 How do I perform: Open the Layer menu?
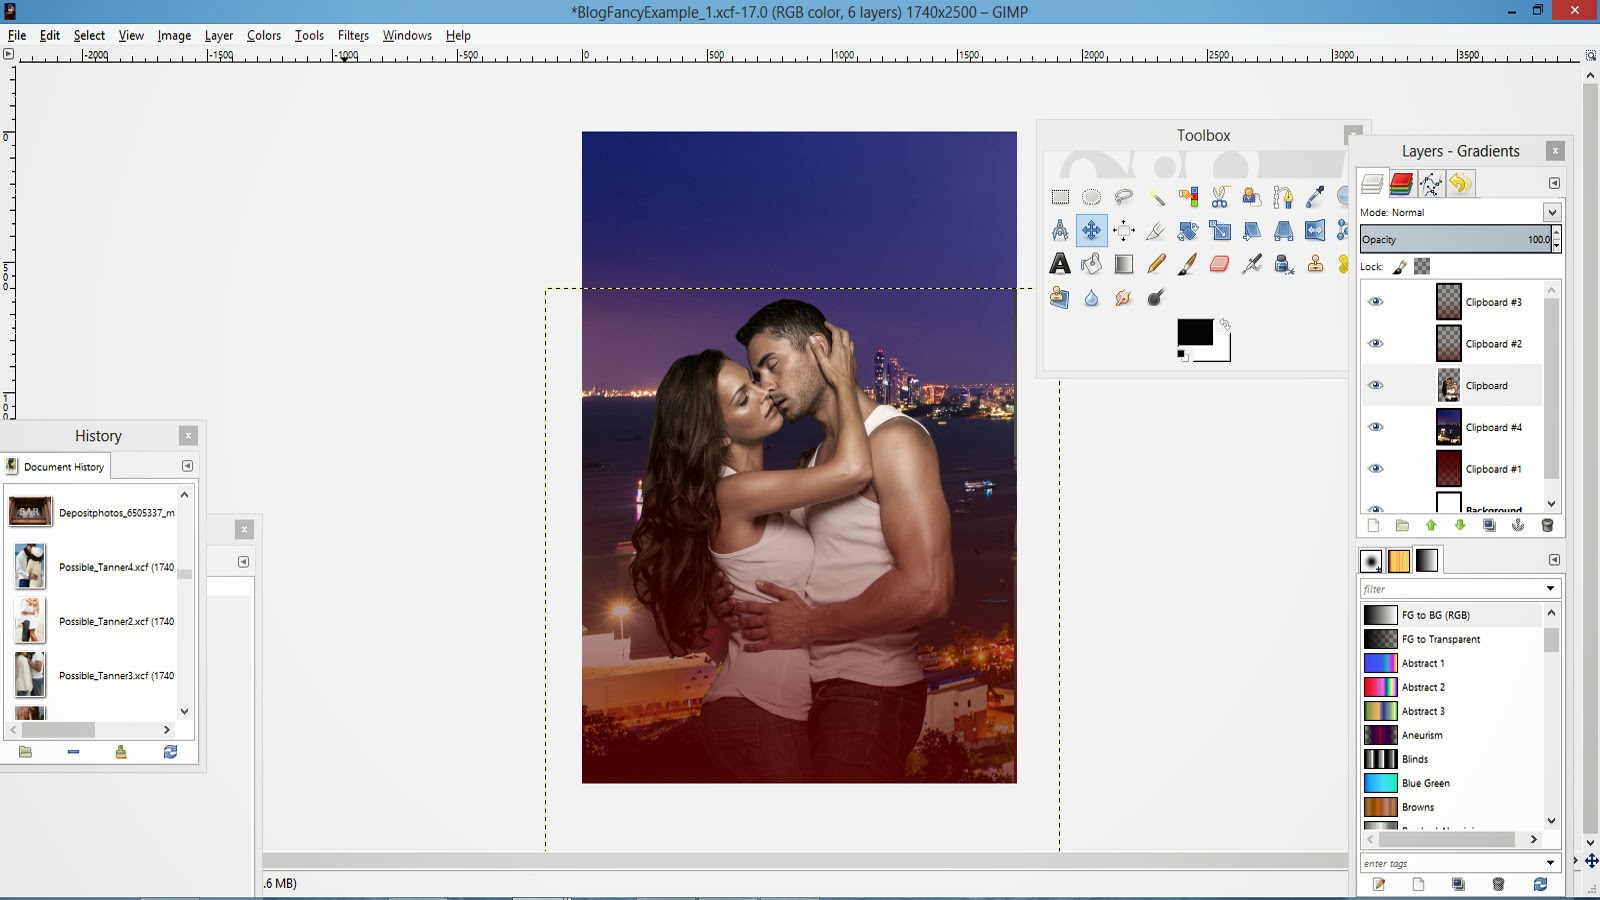[219, 35]
